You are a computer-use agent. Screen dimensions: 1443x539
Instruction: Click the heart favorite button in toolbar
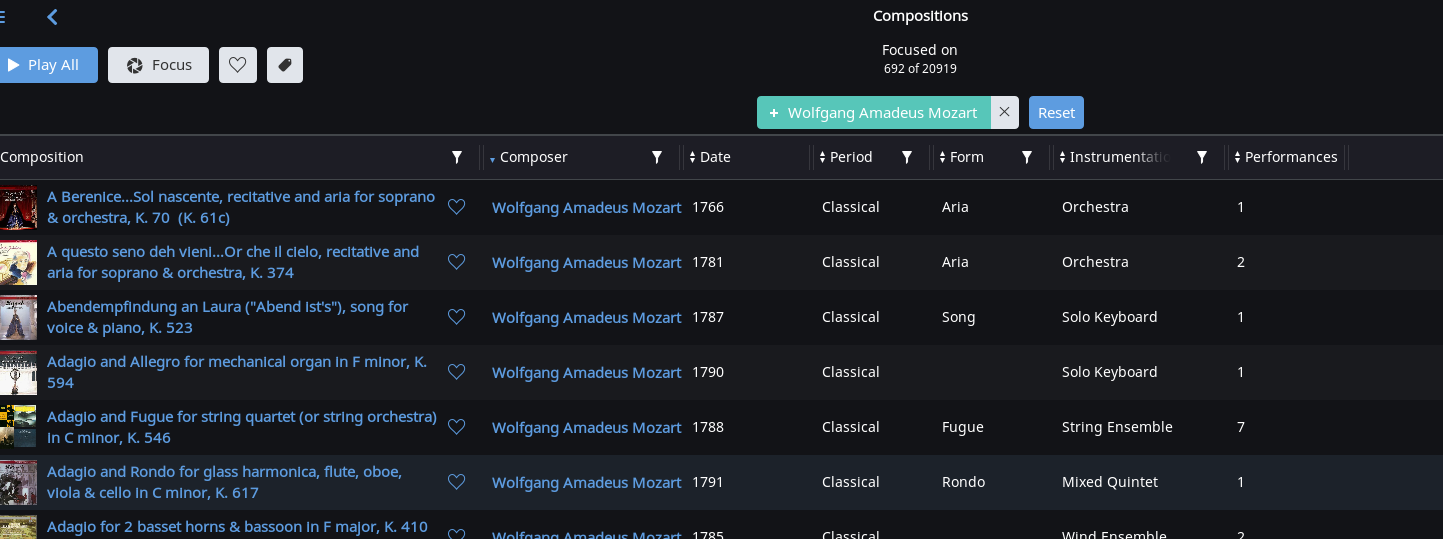237,65
